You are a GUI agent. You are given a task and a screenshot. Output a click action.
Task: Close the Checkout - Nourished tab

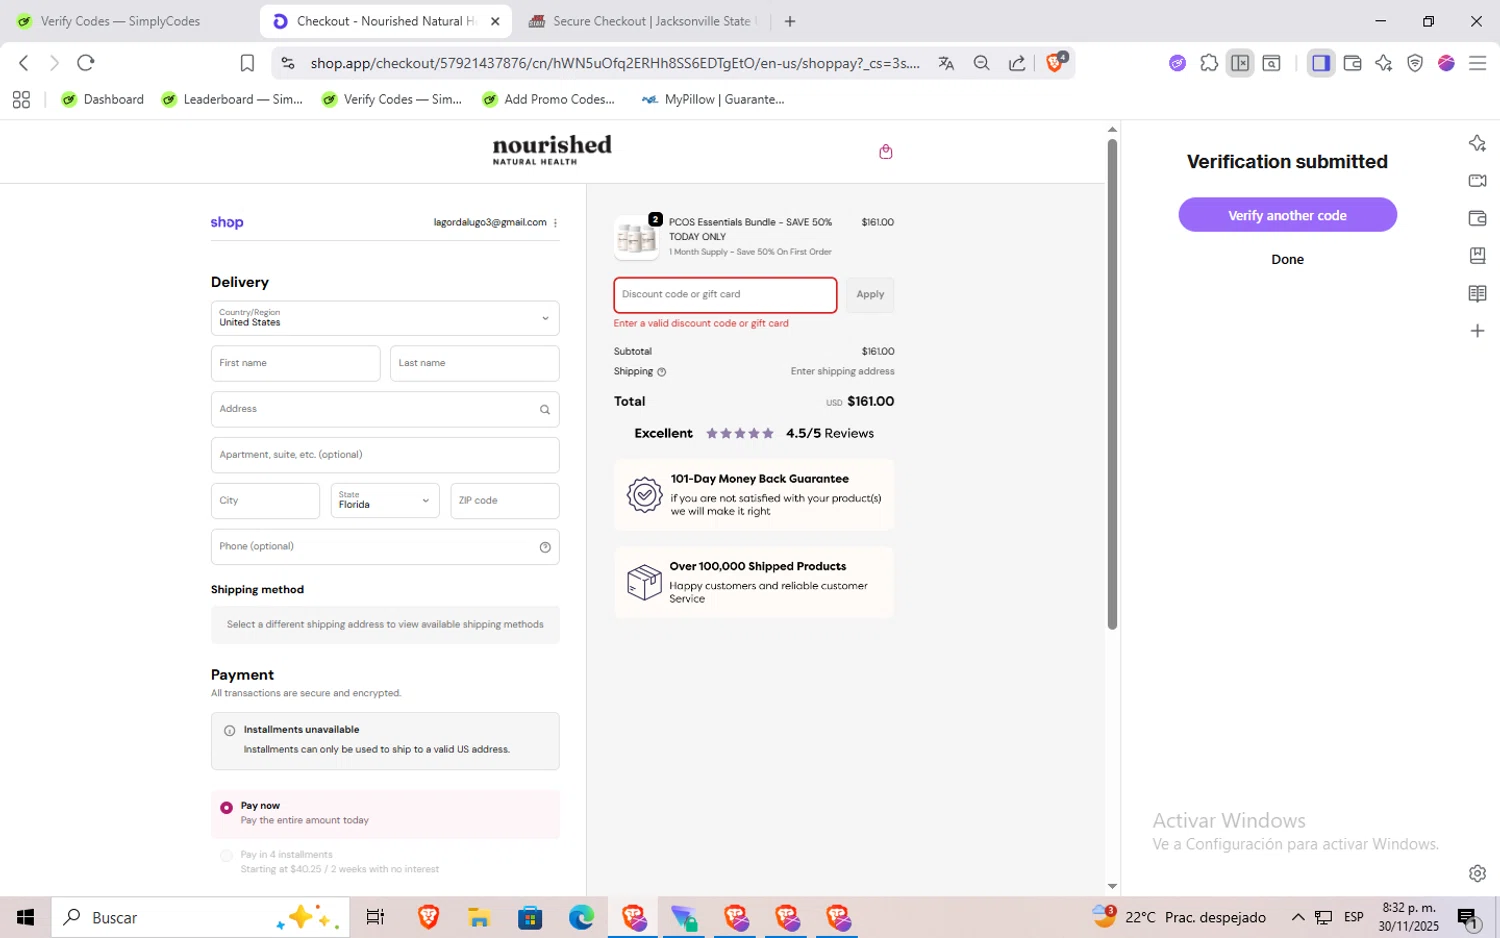(x=495, y=21)
